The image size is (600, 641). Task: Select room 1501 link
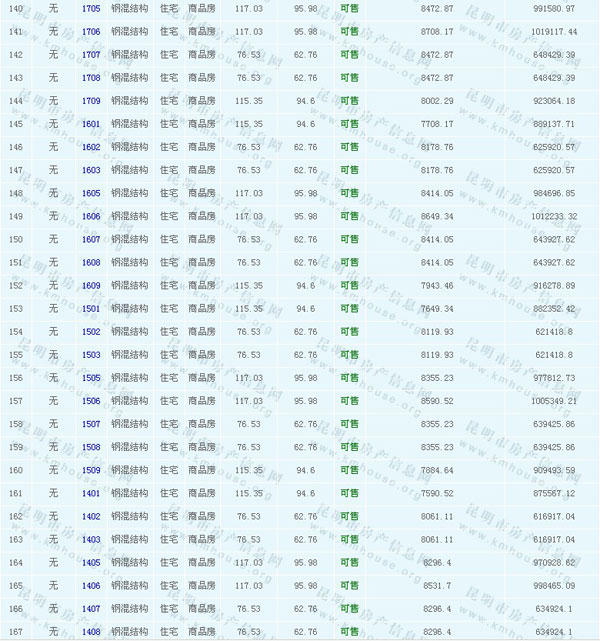click(x=91, y=308)
